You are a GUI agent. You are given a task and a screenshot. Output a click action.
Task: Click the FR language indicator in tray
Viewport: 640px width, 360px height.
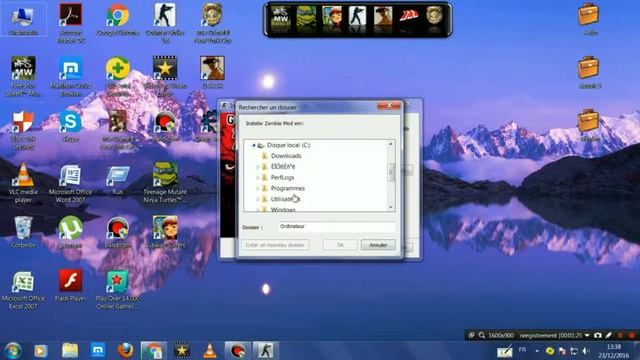(x=522, y=350)
